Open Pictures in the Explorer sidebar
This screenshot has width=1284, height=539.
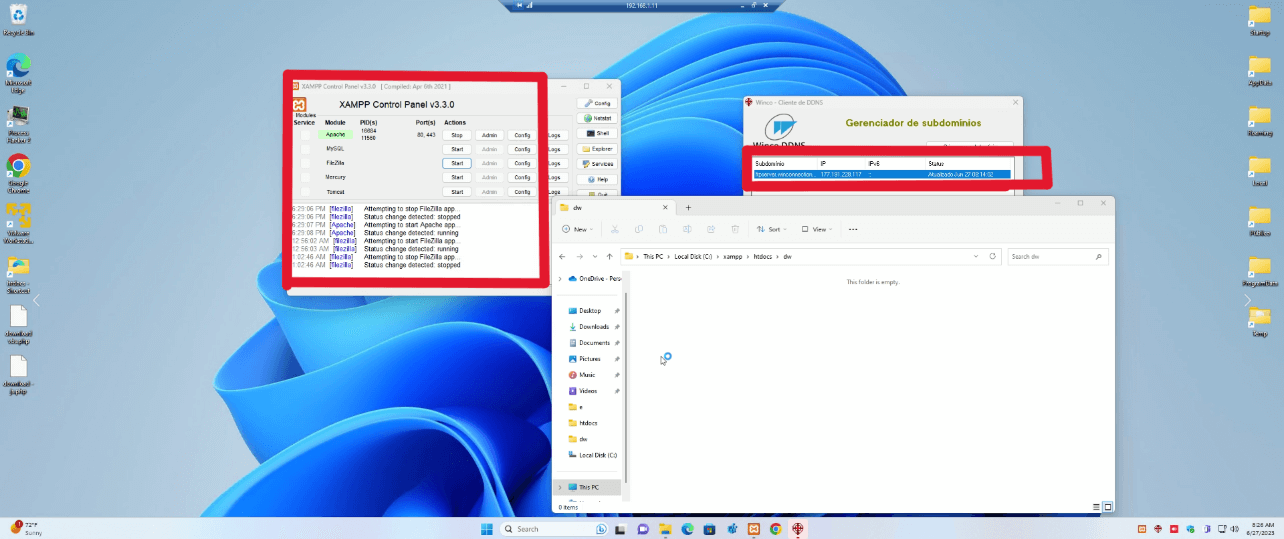(x=590, y=358)
